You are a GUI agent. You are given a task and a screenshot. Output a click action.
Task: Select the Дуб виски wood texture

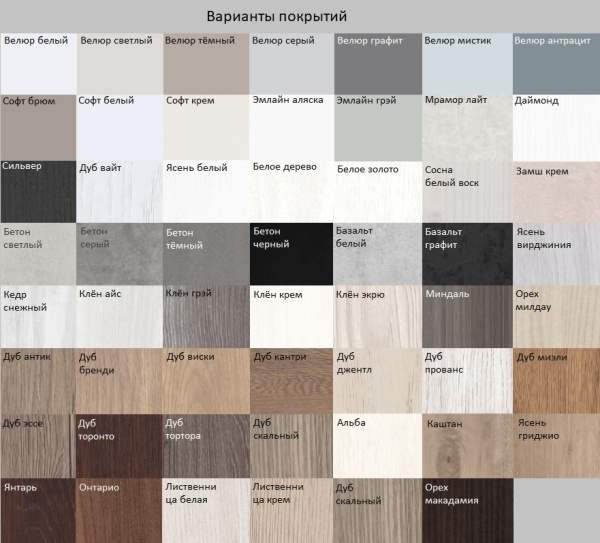pos(204,381)
